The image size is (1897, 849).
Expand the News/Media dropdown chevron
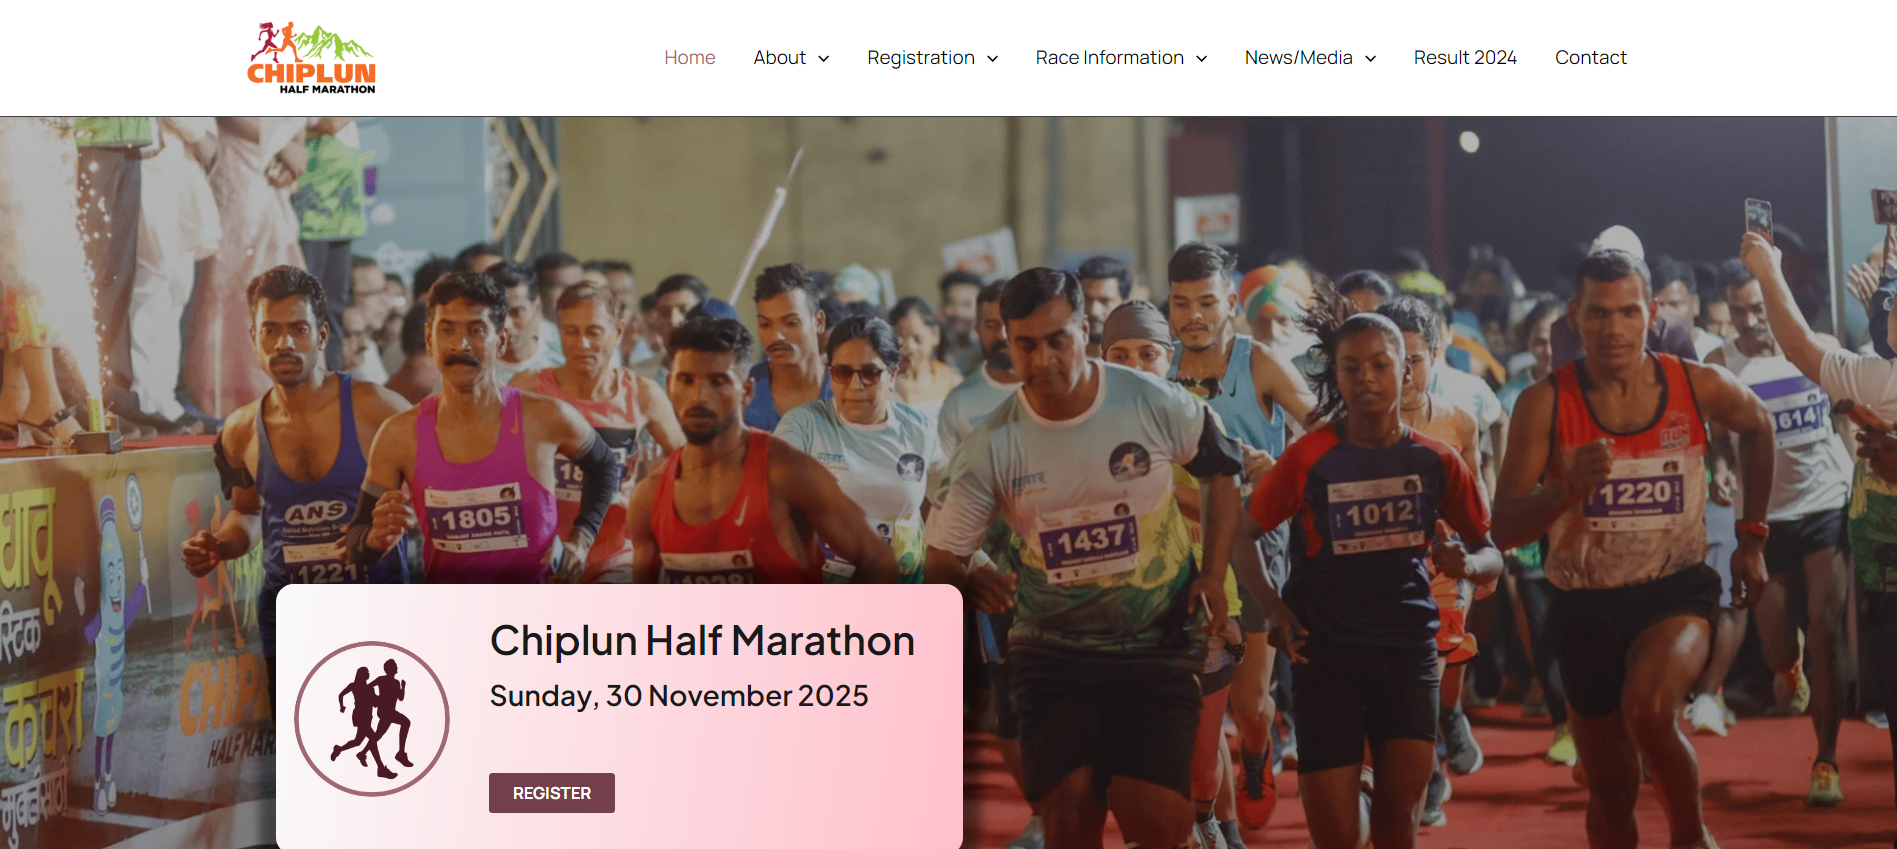tap(1371, 59)
